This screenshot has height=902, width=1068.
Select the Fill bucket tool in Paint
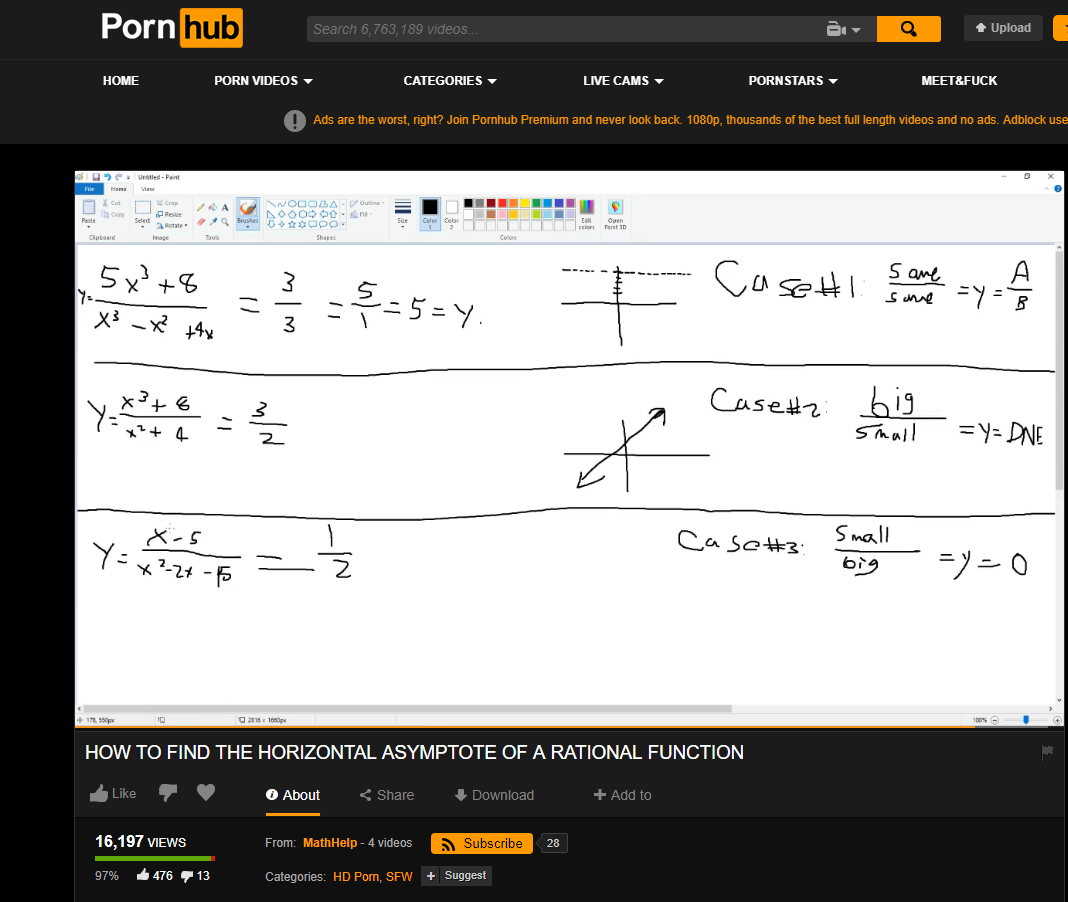pos(213,207)
